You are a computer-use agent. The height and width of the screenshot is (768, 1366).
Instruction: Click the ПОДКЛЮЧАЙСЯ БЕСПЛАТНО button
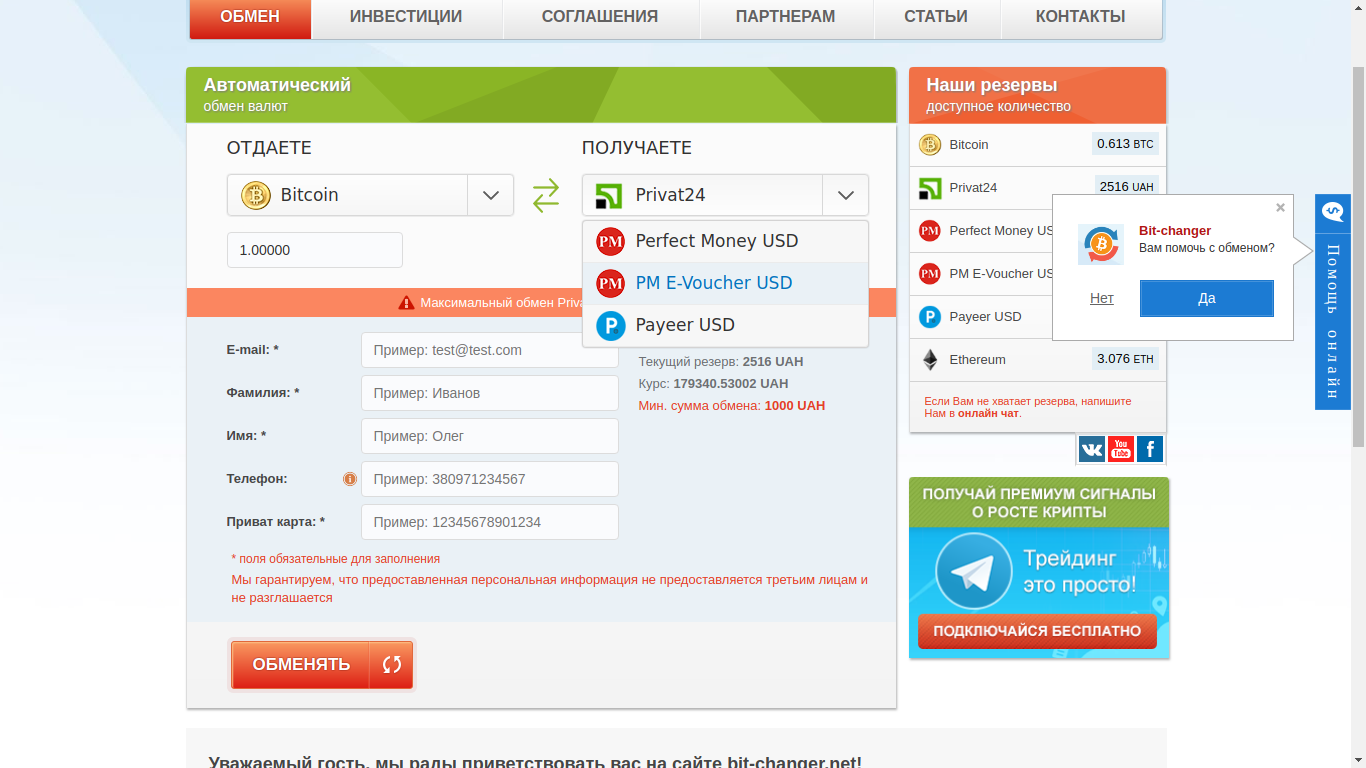pos(1037,631)
